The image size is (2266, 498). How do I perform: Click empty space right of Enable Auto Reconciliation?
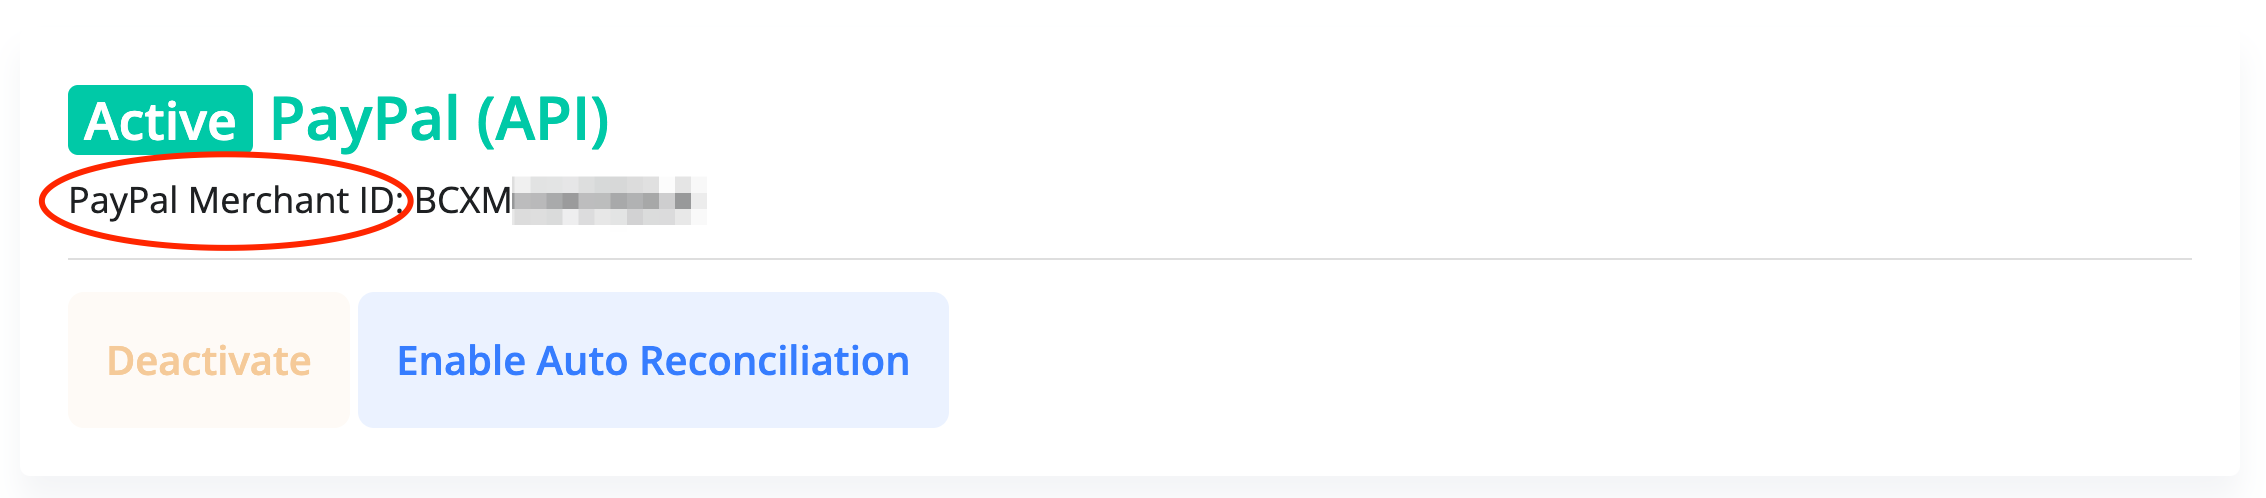(1500, 361)
